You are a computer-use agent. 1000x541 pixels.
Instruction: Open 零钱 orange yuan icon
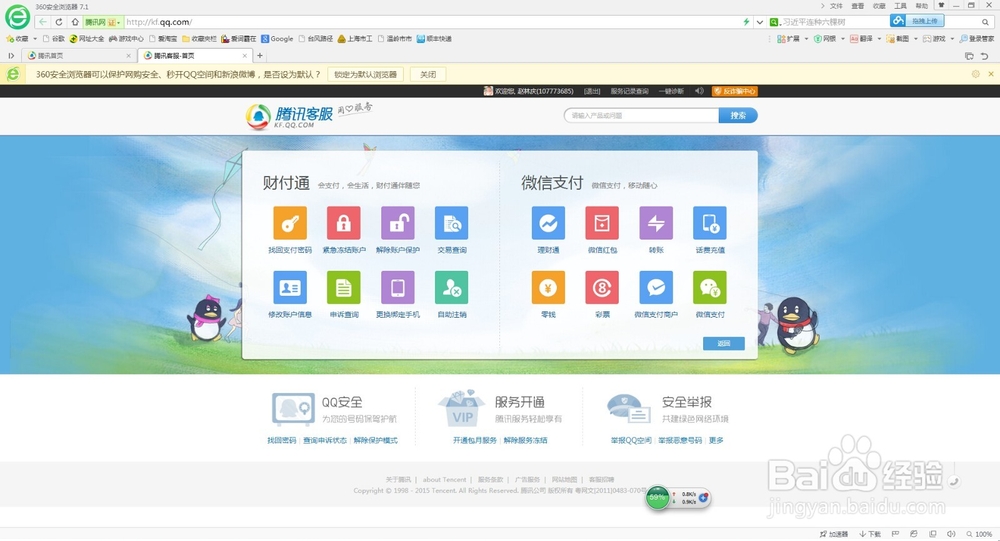(x=548, y=288)
